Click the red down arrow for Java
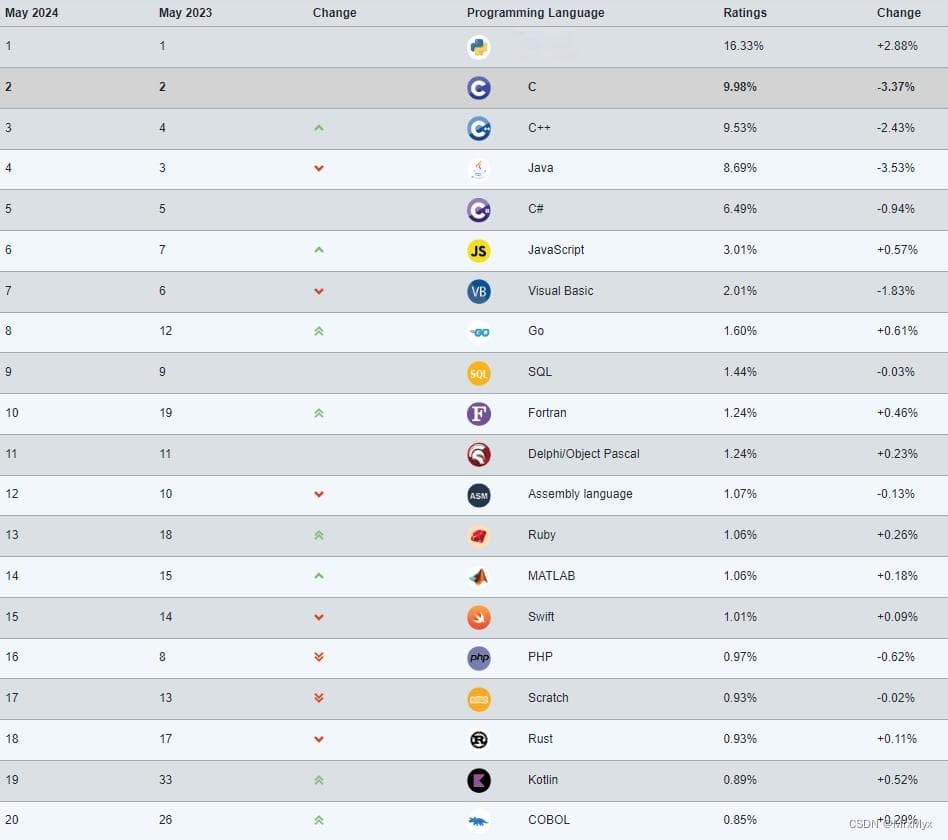The width and height of the screenshot is (948, 840). pyautogui.click(x=319, y=168)
